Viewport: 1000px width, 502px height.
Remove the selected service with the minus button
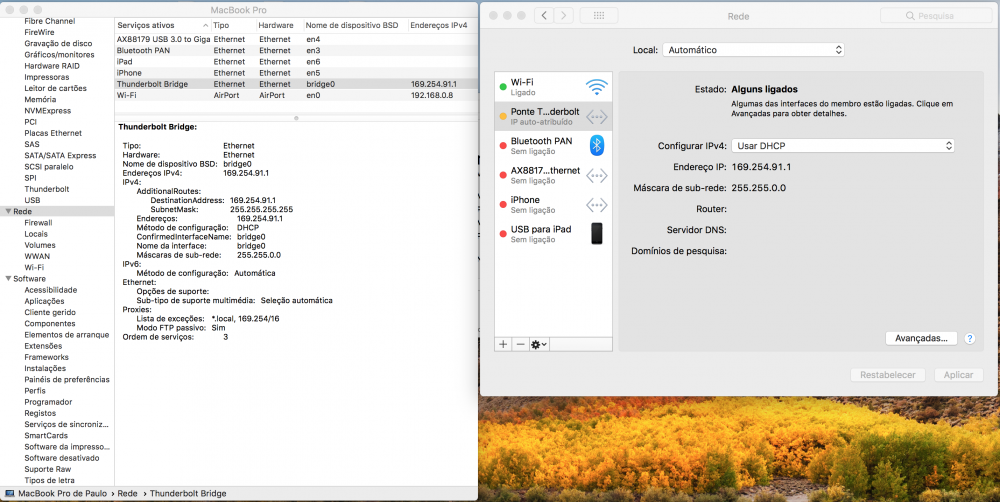coord(520,344)
